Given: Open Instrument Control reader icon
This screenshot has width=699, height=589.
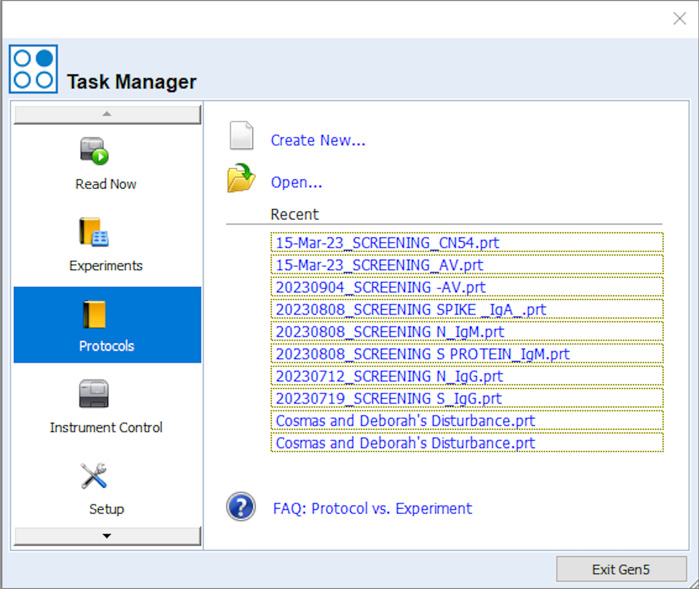Looking at the screenshot, I should click(x=94, y=394).
